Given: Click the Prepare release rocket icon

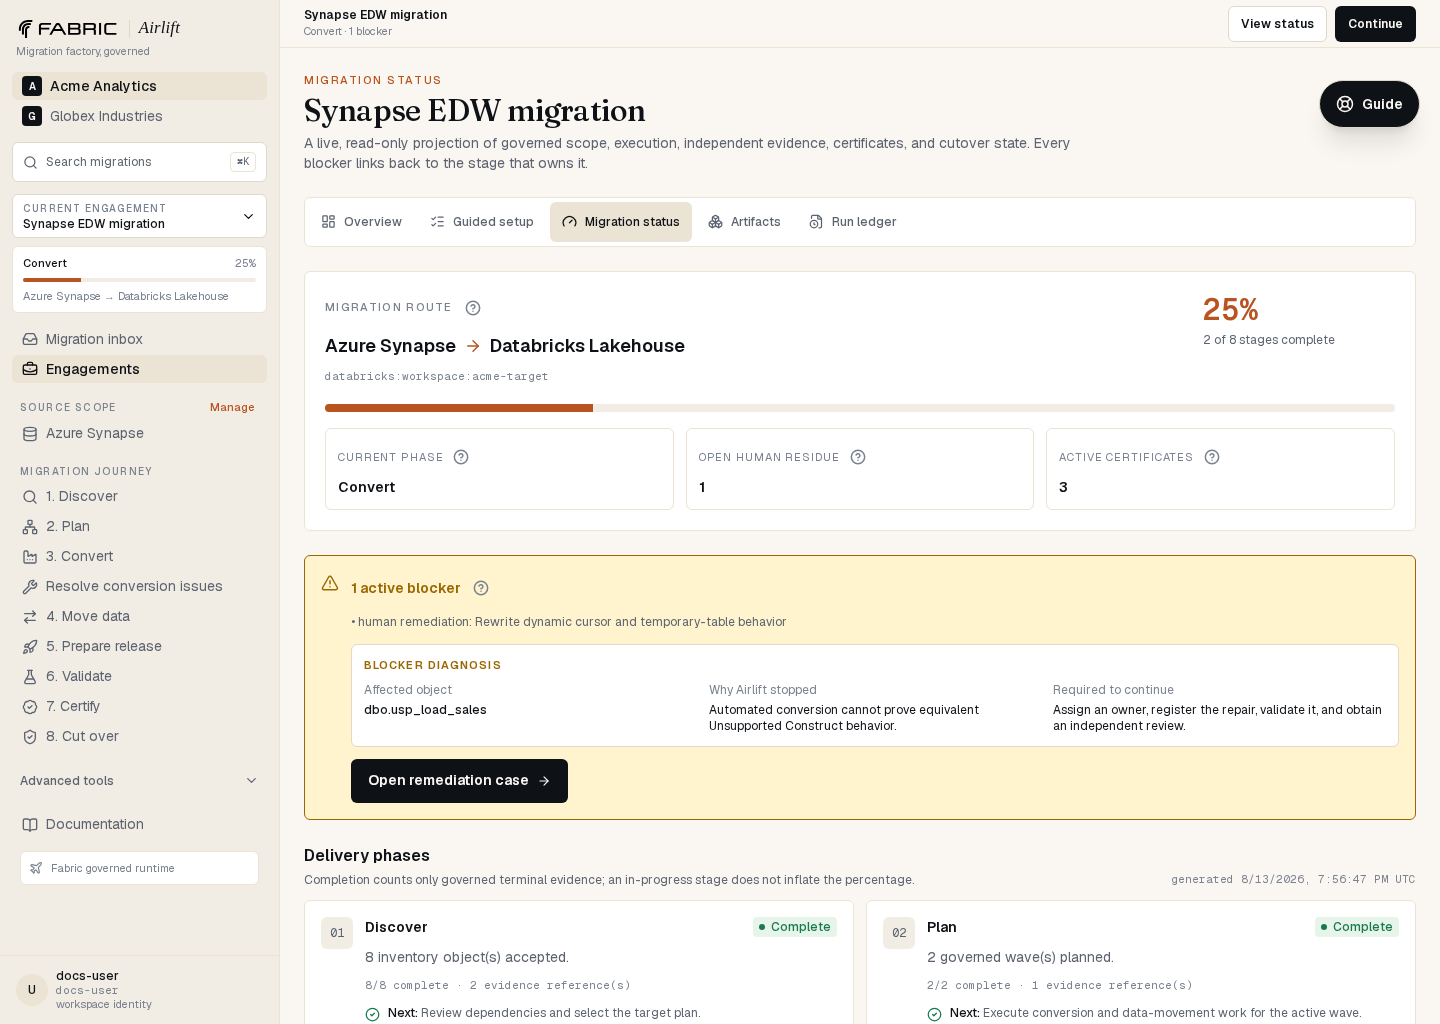Looking at the screenshot, I should coord(30,646).
